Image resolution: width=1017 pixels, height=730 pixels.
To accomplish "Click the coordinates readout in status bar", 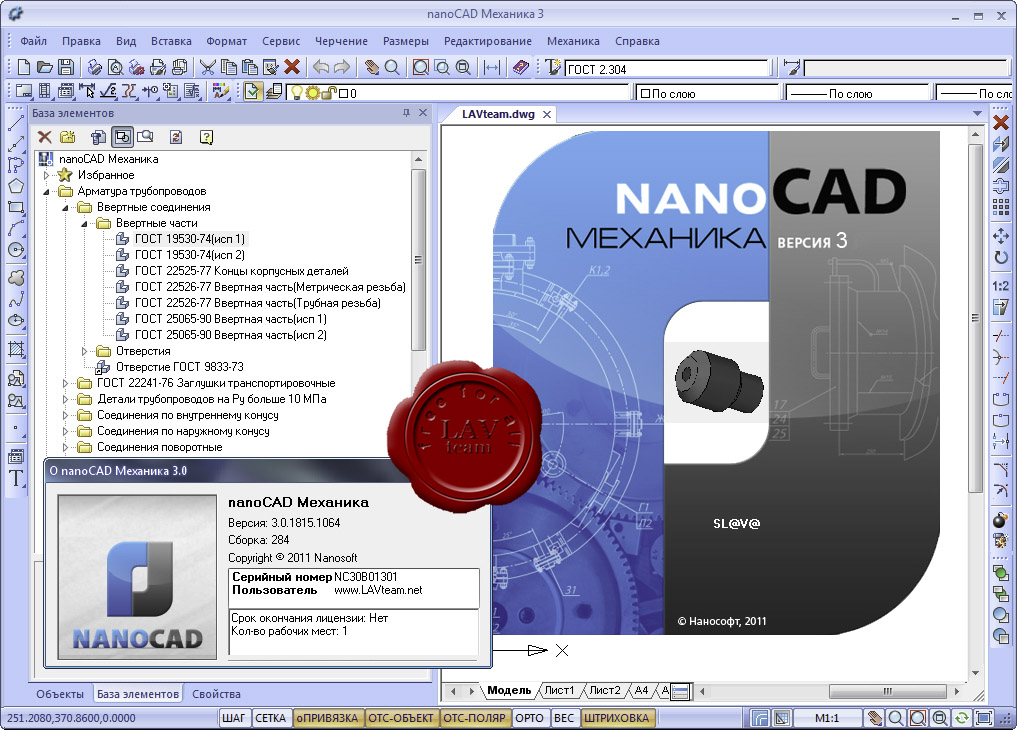I will (71, 718).
